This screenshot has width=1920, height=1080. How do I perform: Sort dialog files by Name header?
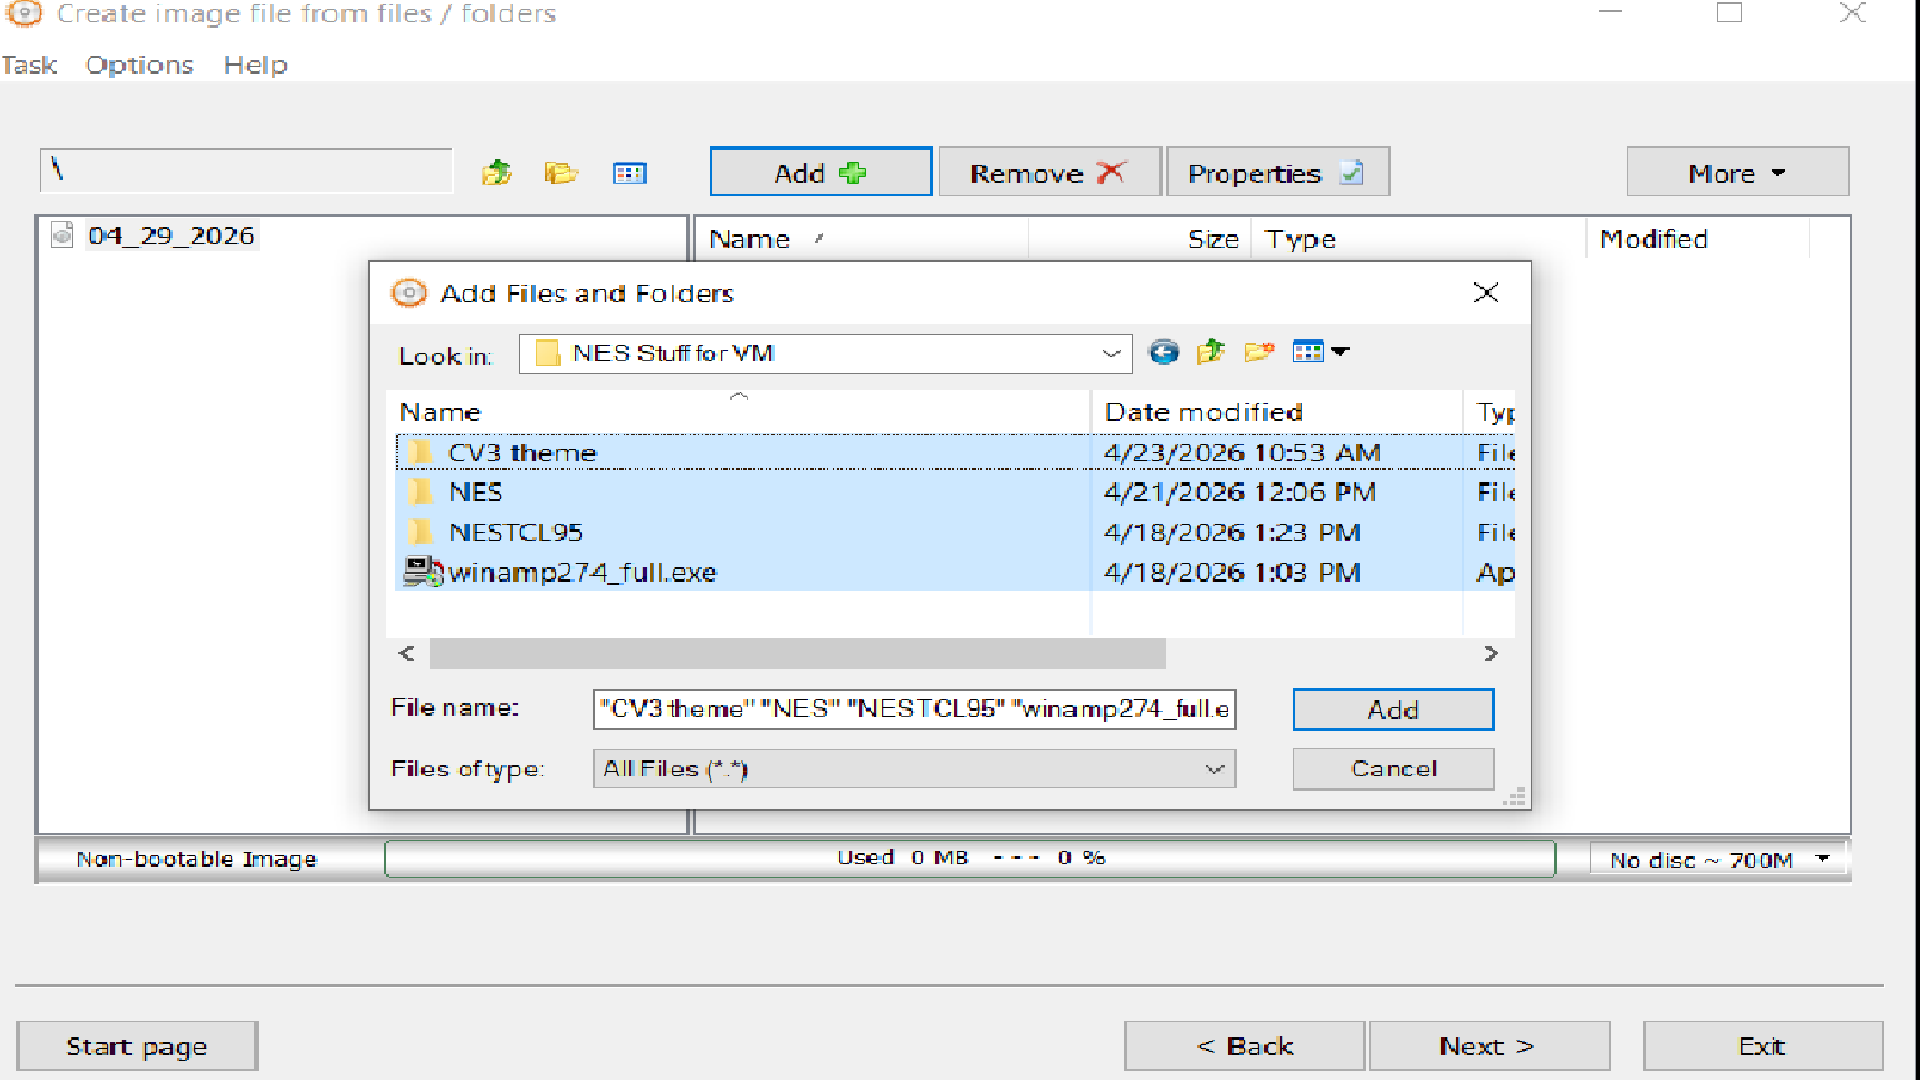[x=738, y=412]
